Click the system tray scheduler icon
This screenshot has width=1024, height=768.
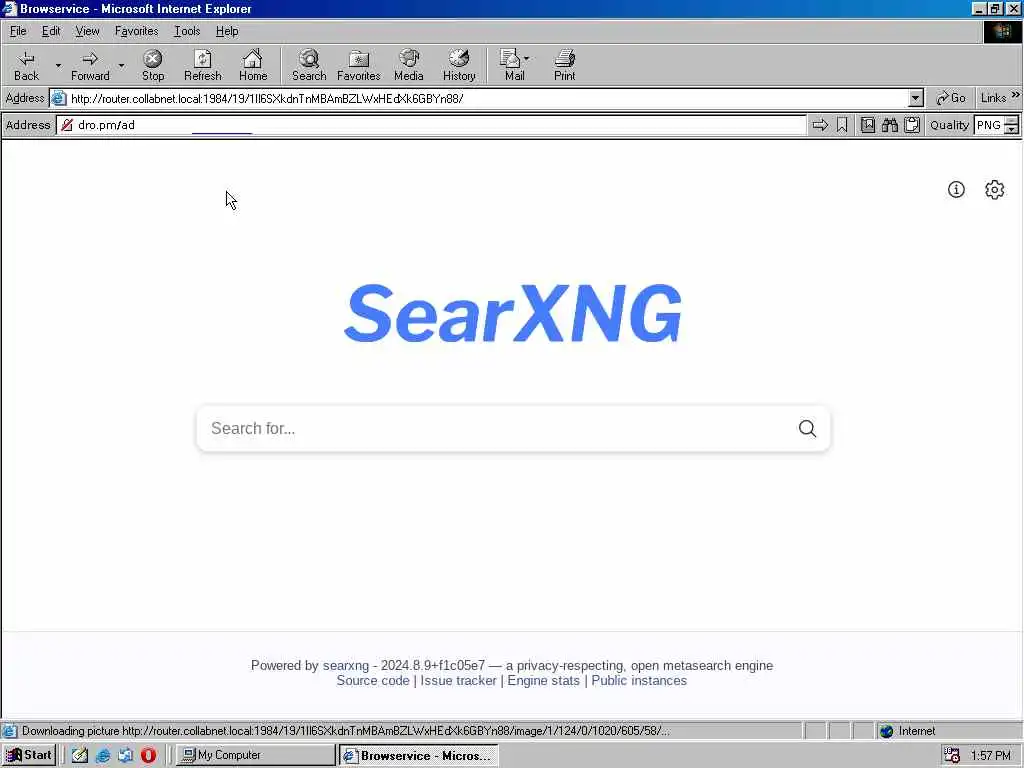pyautogui.click(x=952, y=756)
